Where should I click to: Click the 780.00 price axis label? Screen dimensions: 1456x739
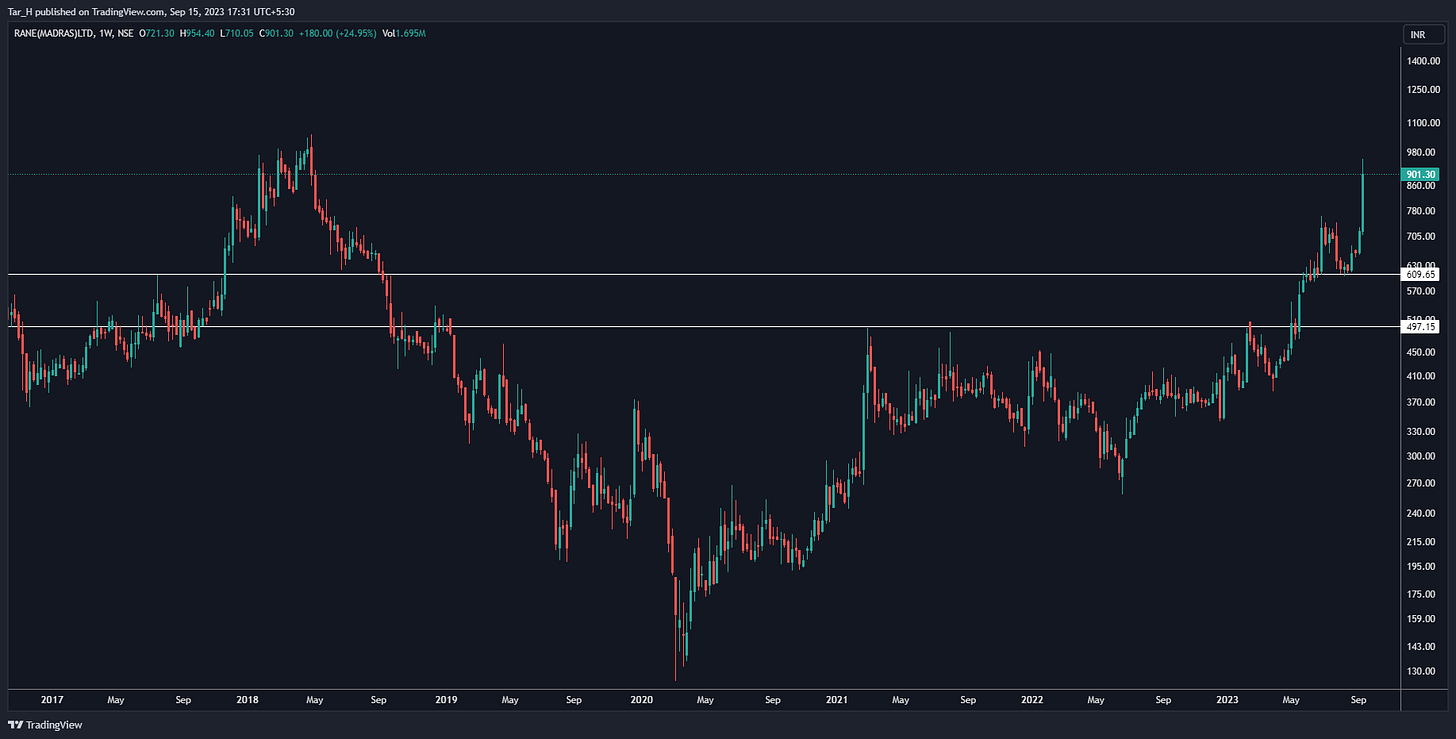tap(1422, 211)
